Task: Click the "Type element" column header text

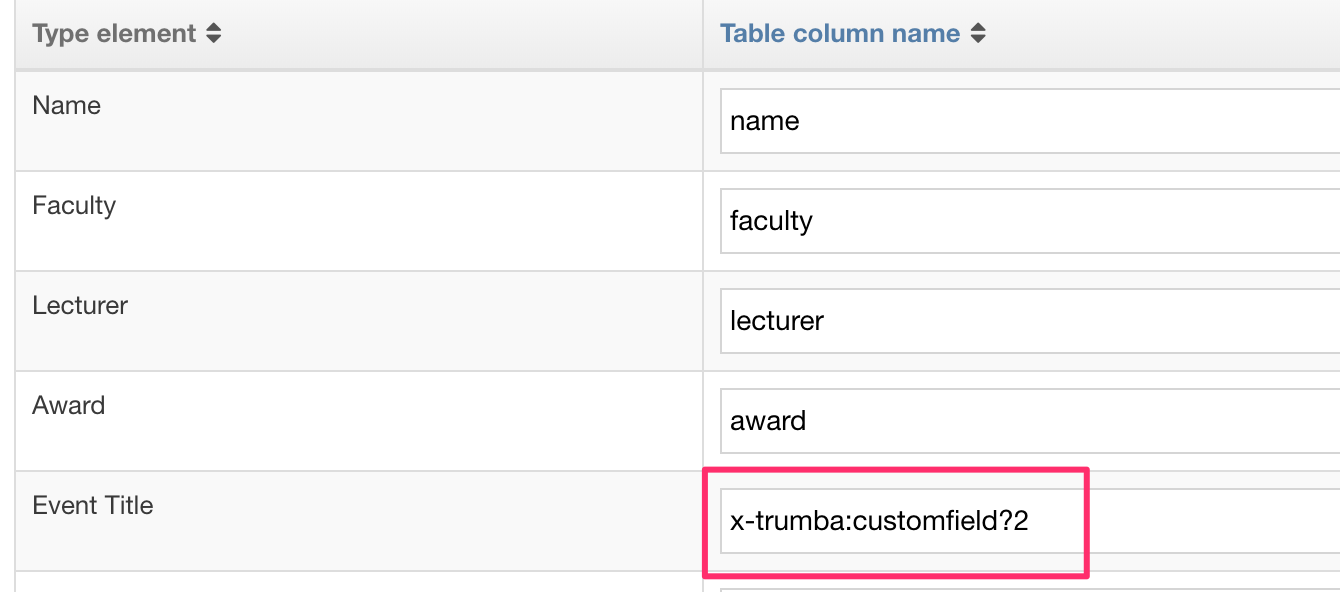Action: pos(114,34)
